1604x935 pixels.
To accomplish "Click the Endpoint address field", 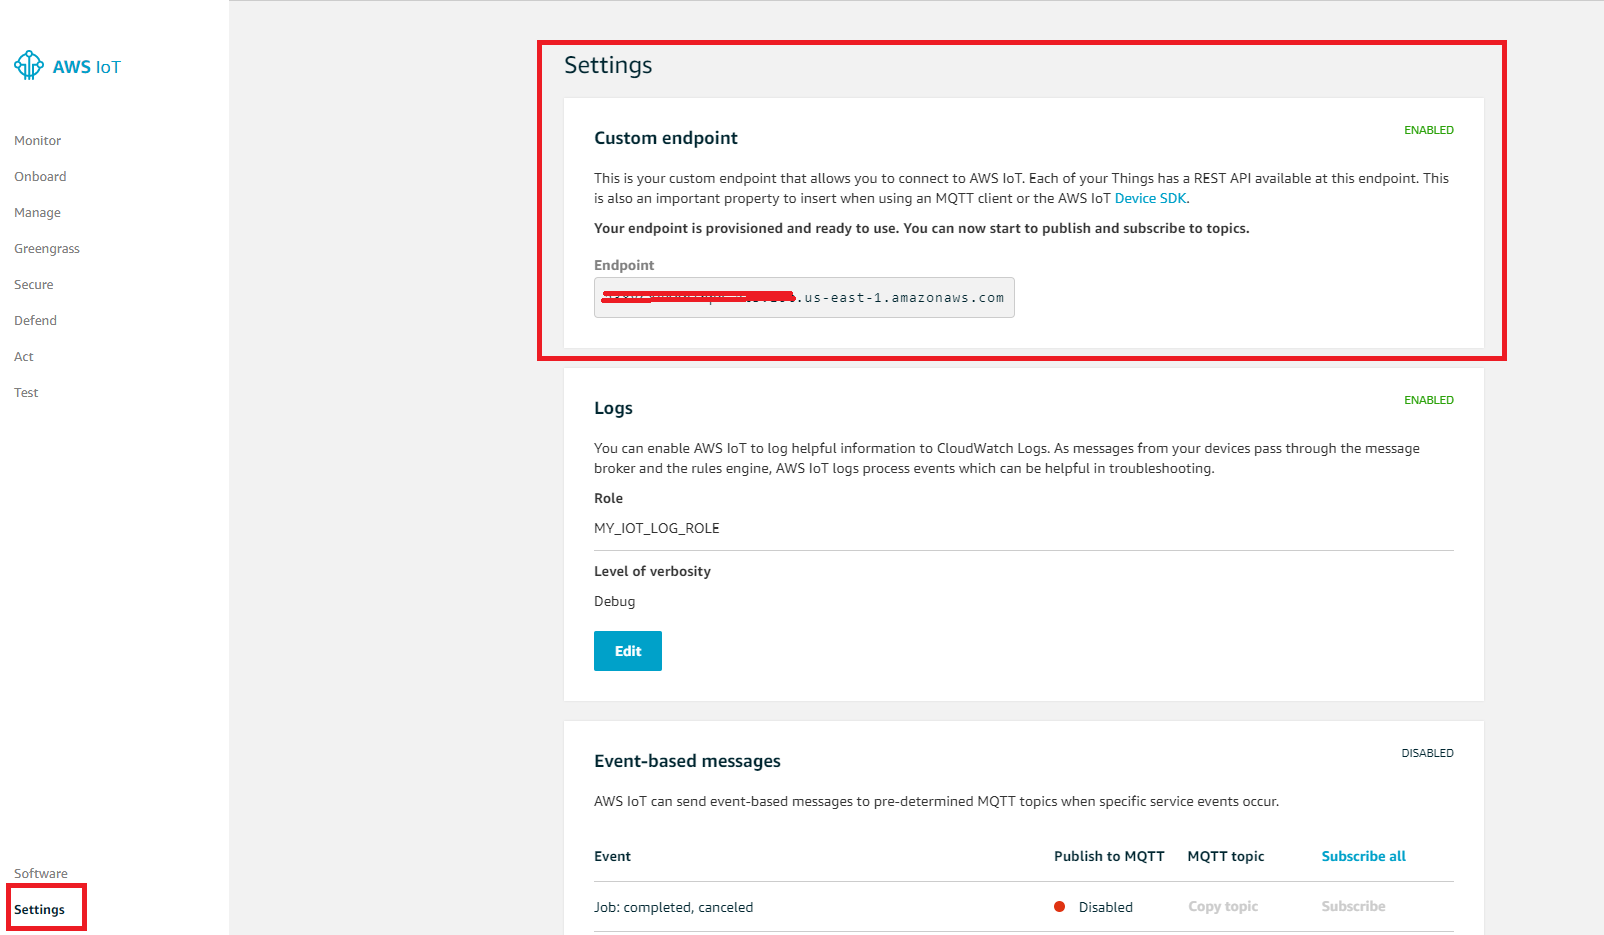I will pyautogui.click(x=804, y=298).
